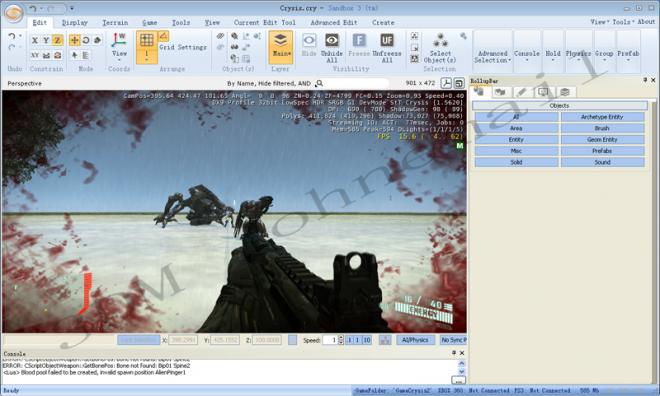Click the Prefabs object button
This screenshot has height=396, width=660.
coord(602,151)
